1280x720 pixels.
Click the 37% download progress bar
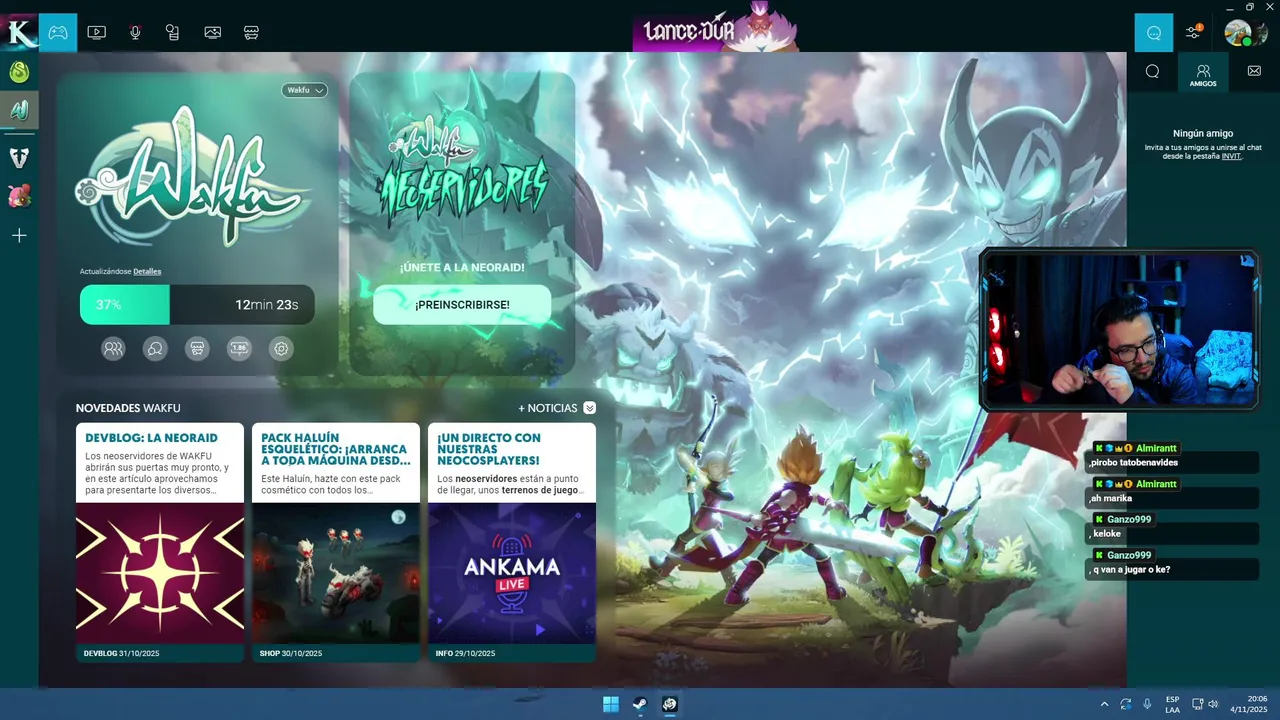pyautogui.click(x=197, y=305)
